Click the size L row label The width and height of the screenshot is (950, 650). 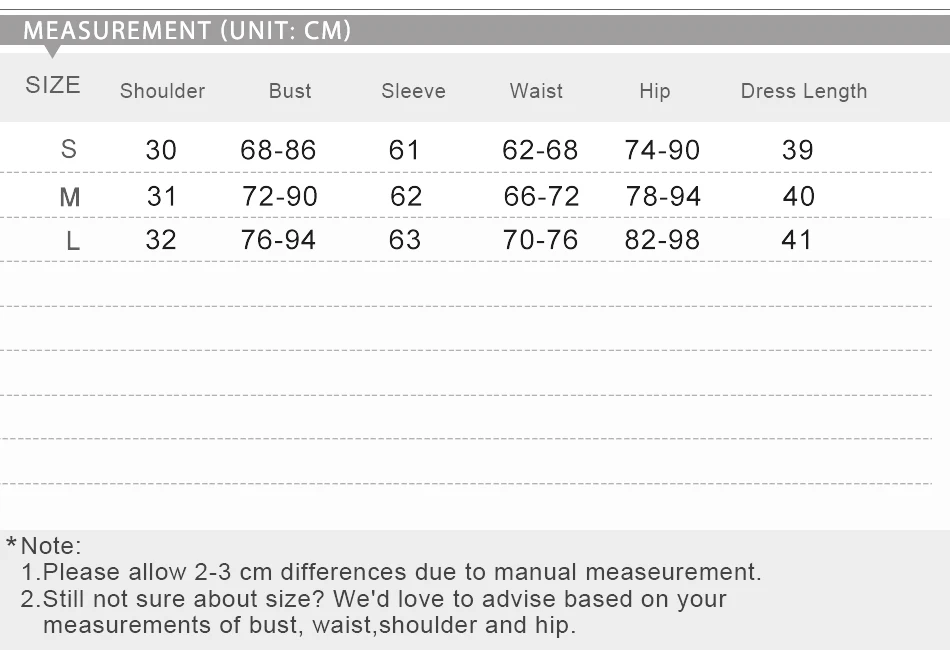pos(72,241)
